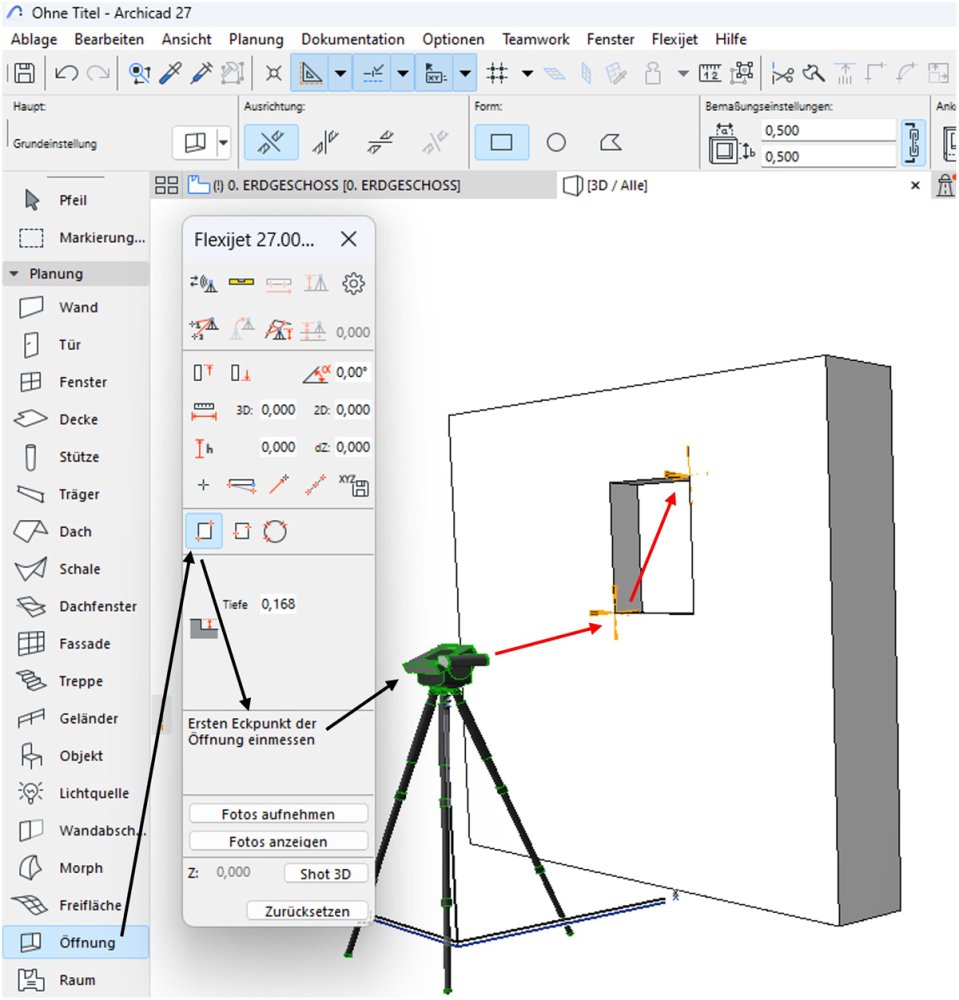The height and width of the screenshot is (1000, 959).
Task: Toggle the dimension chain link lock
Action: pyautogui.click(x=913, y=142)
